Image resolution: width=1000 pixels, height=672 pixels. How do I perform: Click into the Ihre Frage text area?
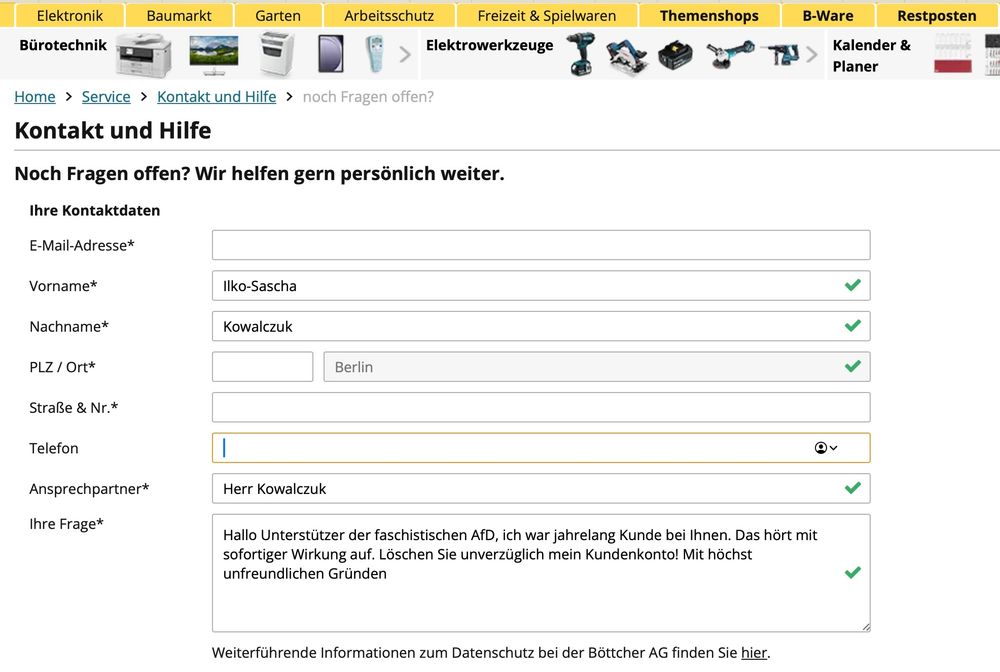pyautogui.click(x=541, y=573)
